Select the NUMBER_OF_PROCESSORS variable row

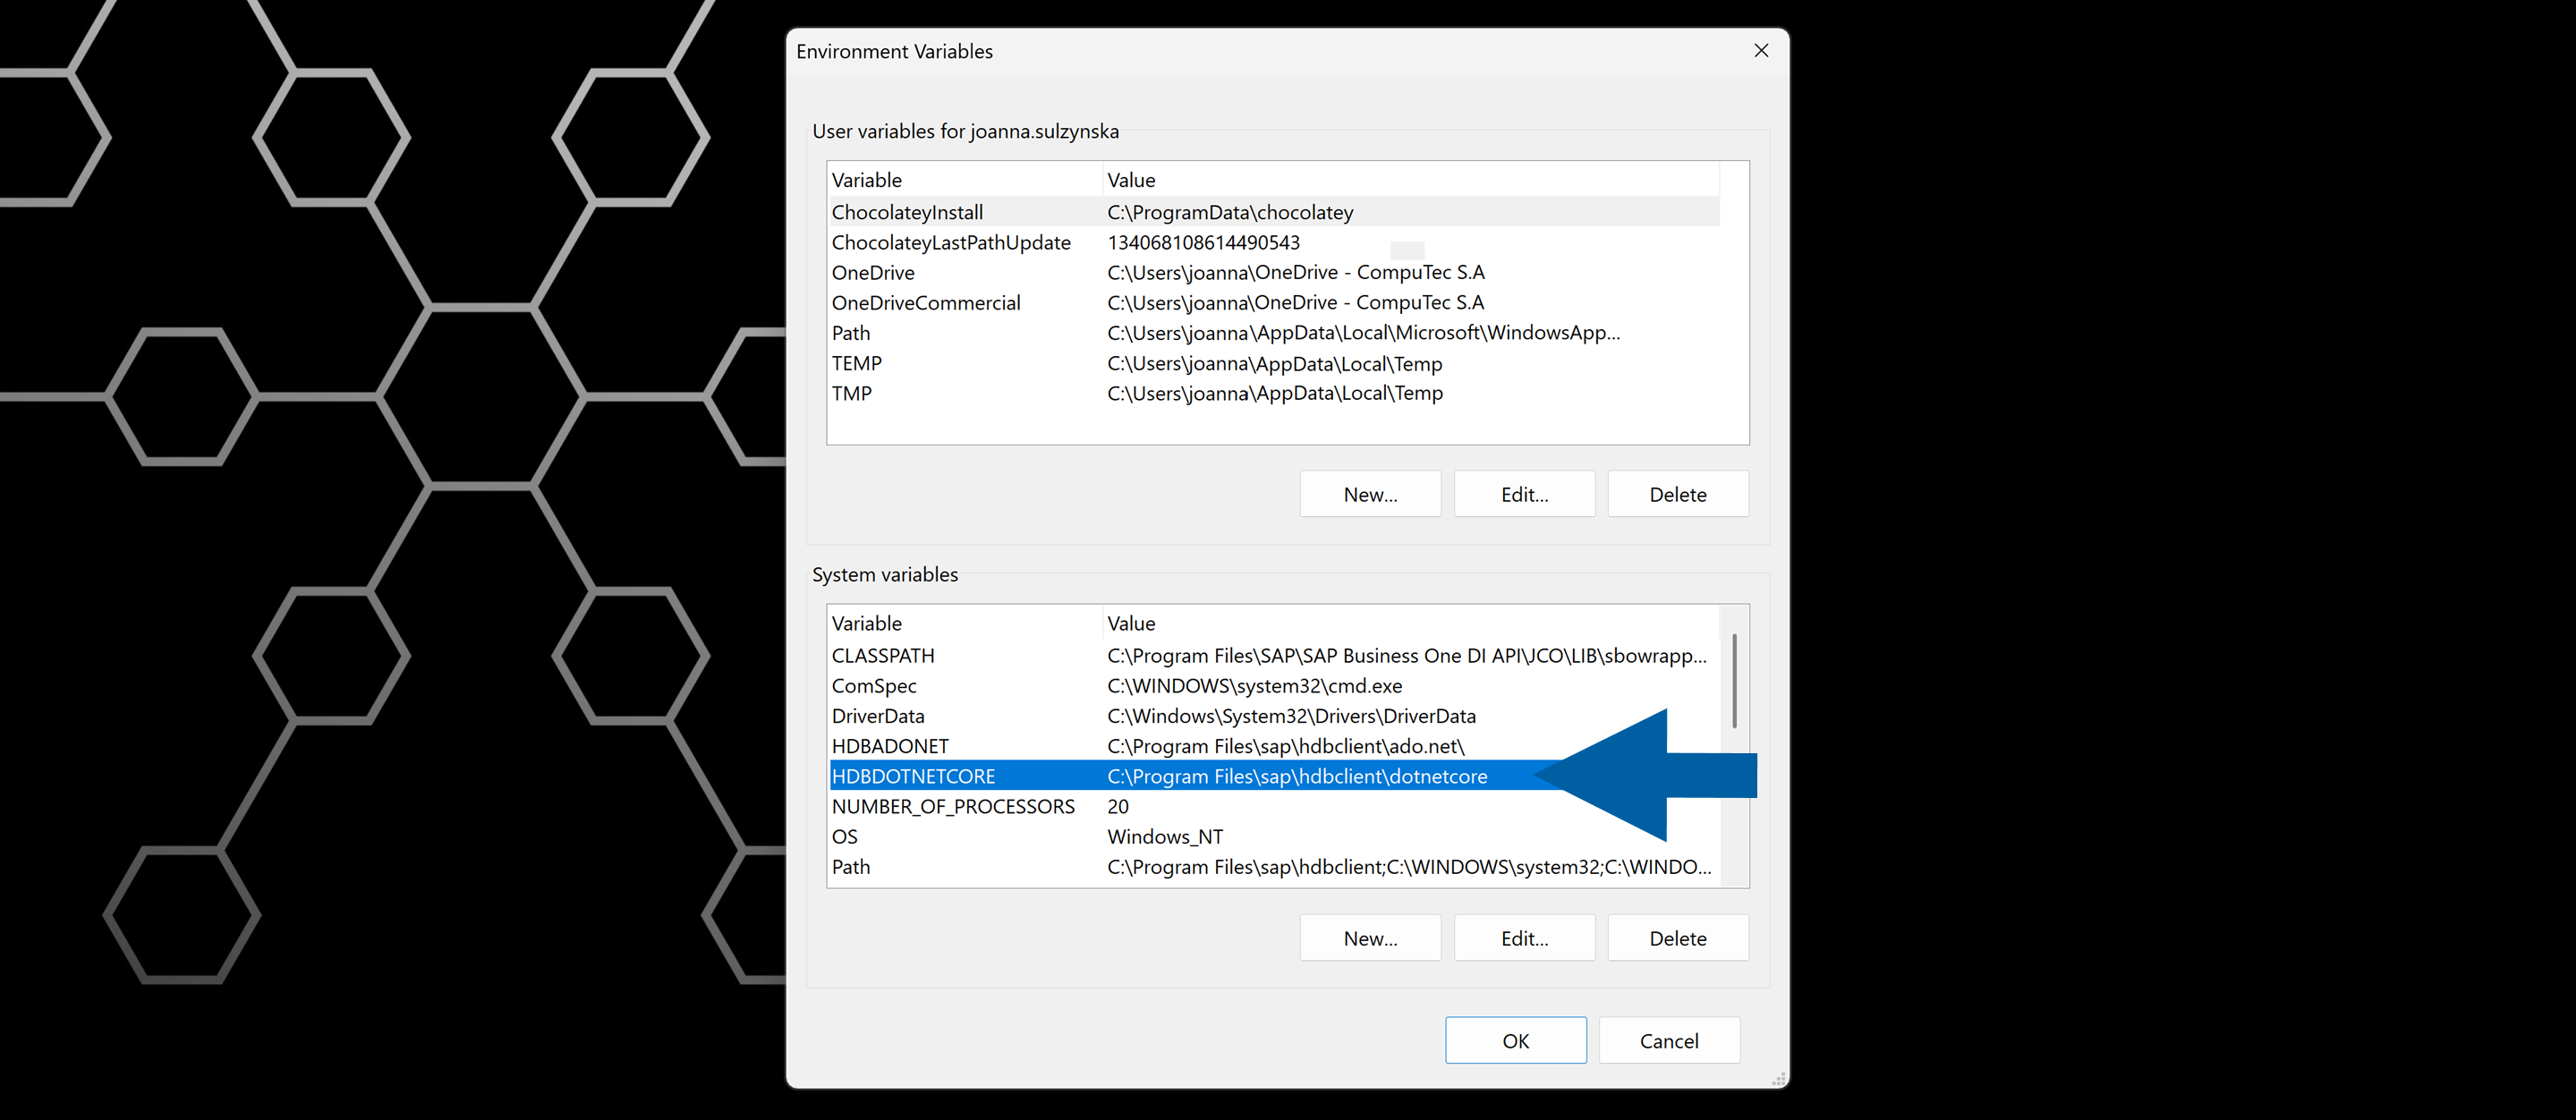tap(953, 806)
